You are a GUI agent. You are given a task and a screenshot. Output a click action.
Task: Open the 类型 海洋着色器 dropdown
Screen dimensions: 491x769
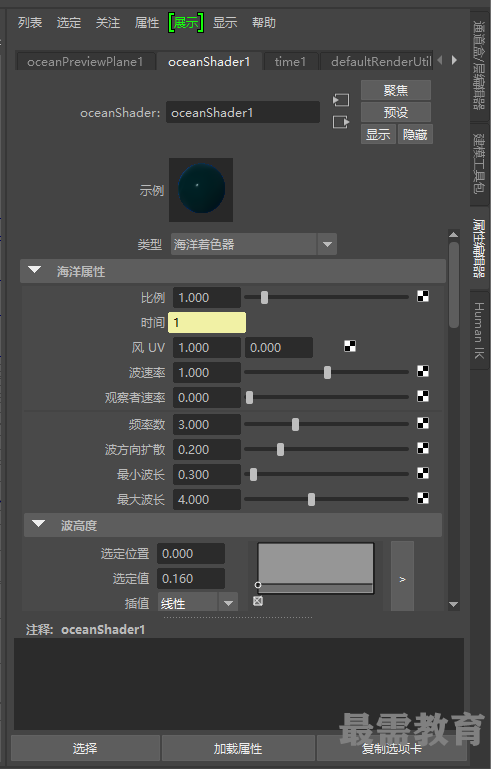254,244
